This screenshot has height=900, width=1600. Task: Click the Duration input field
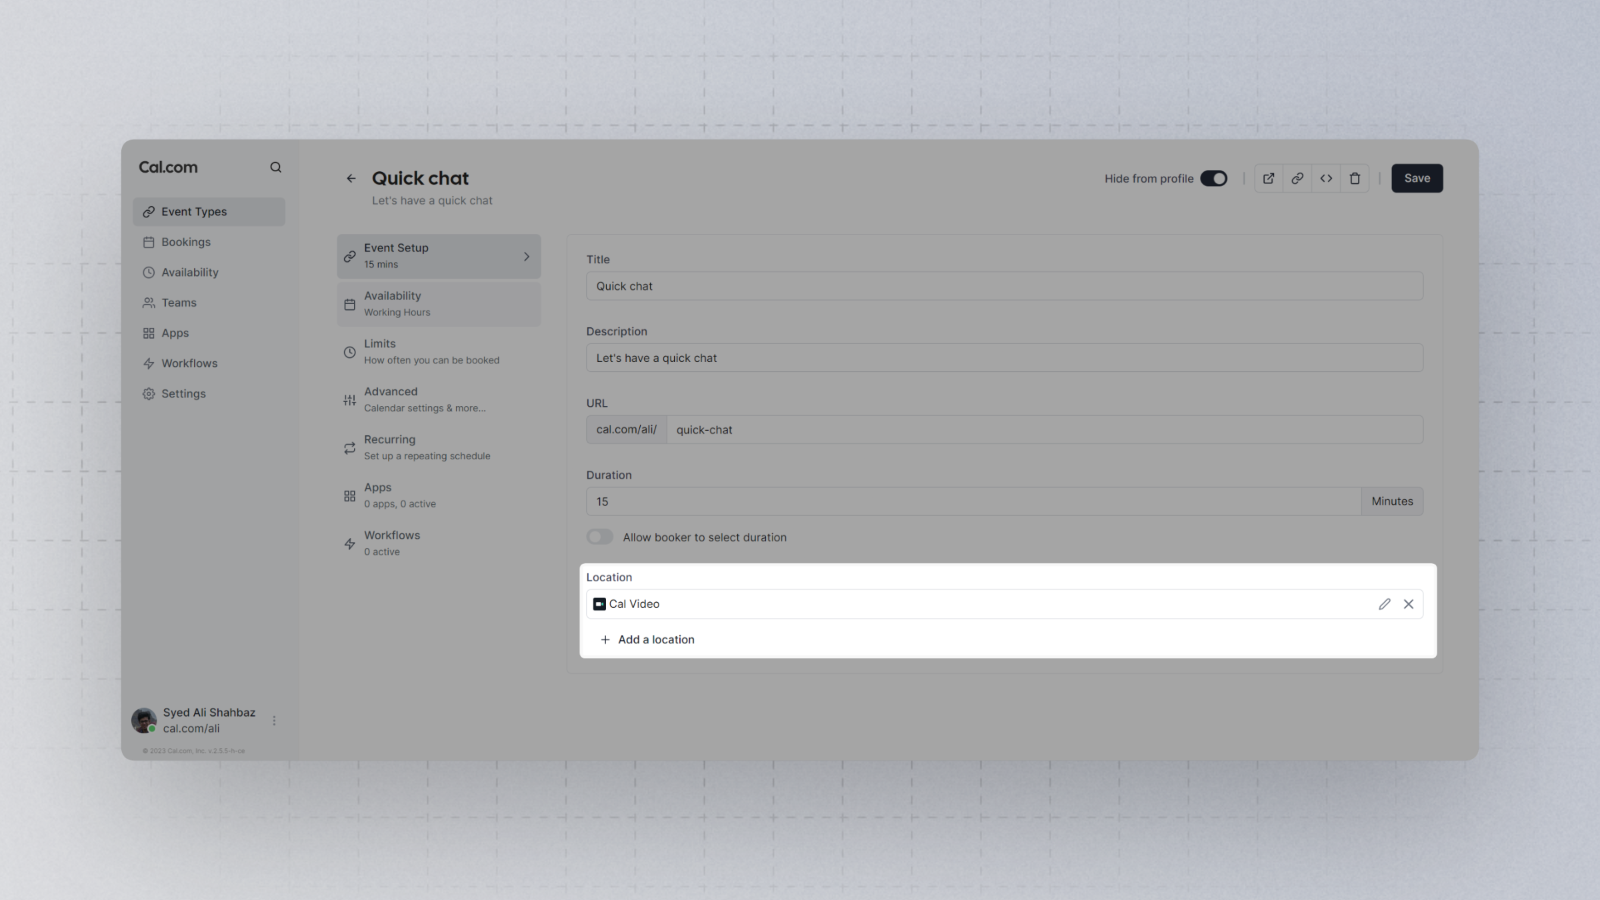coord(973,502)
